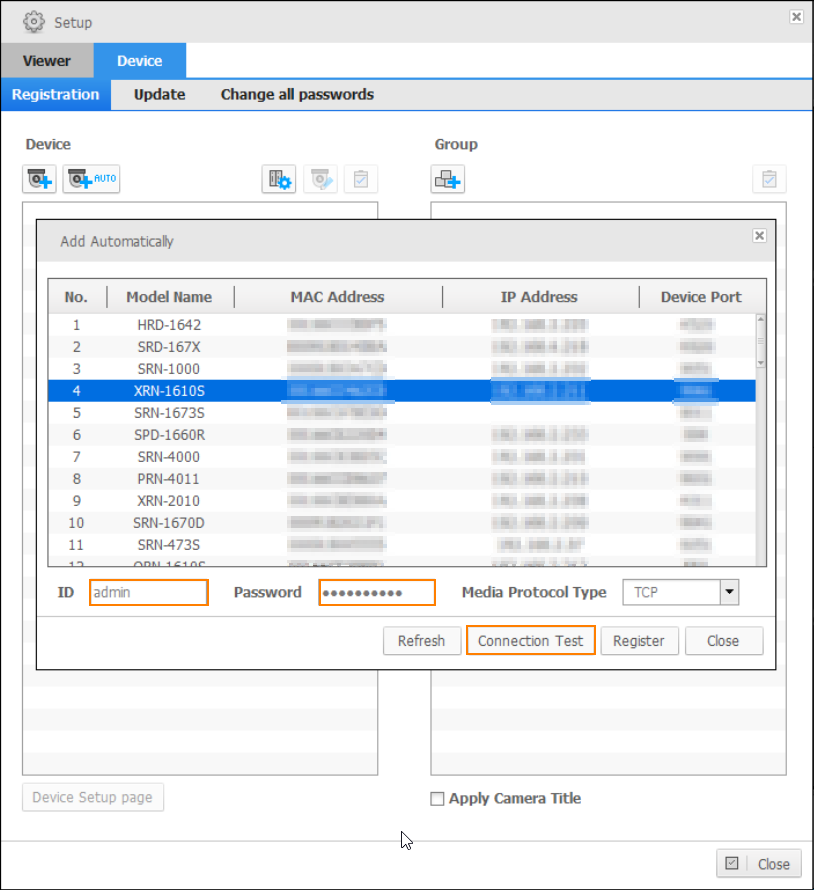Run the Connection Test

tap(531, 641)
